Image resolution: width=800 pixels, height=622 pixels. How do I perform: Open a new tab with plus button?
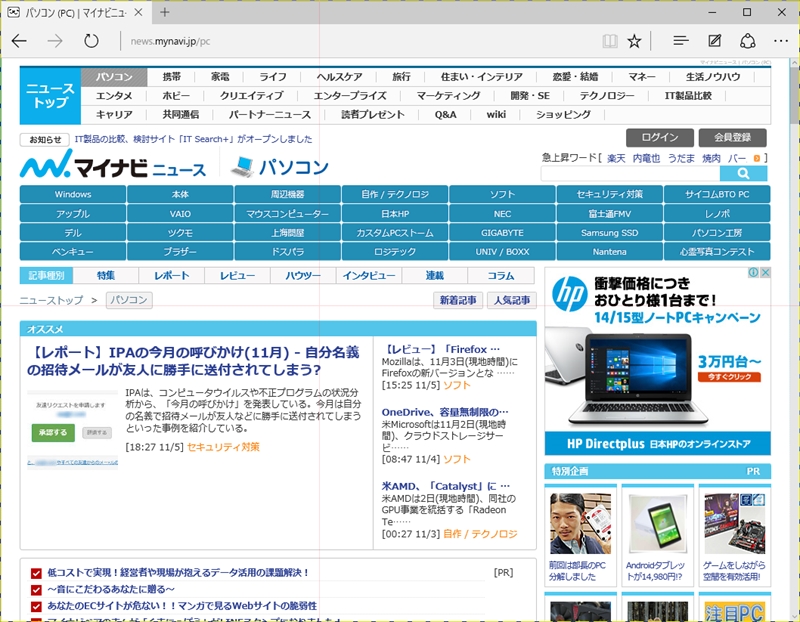(x=164, y=12)
